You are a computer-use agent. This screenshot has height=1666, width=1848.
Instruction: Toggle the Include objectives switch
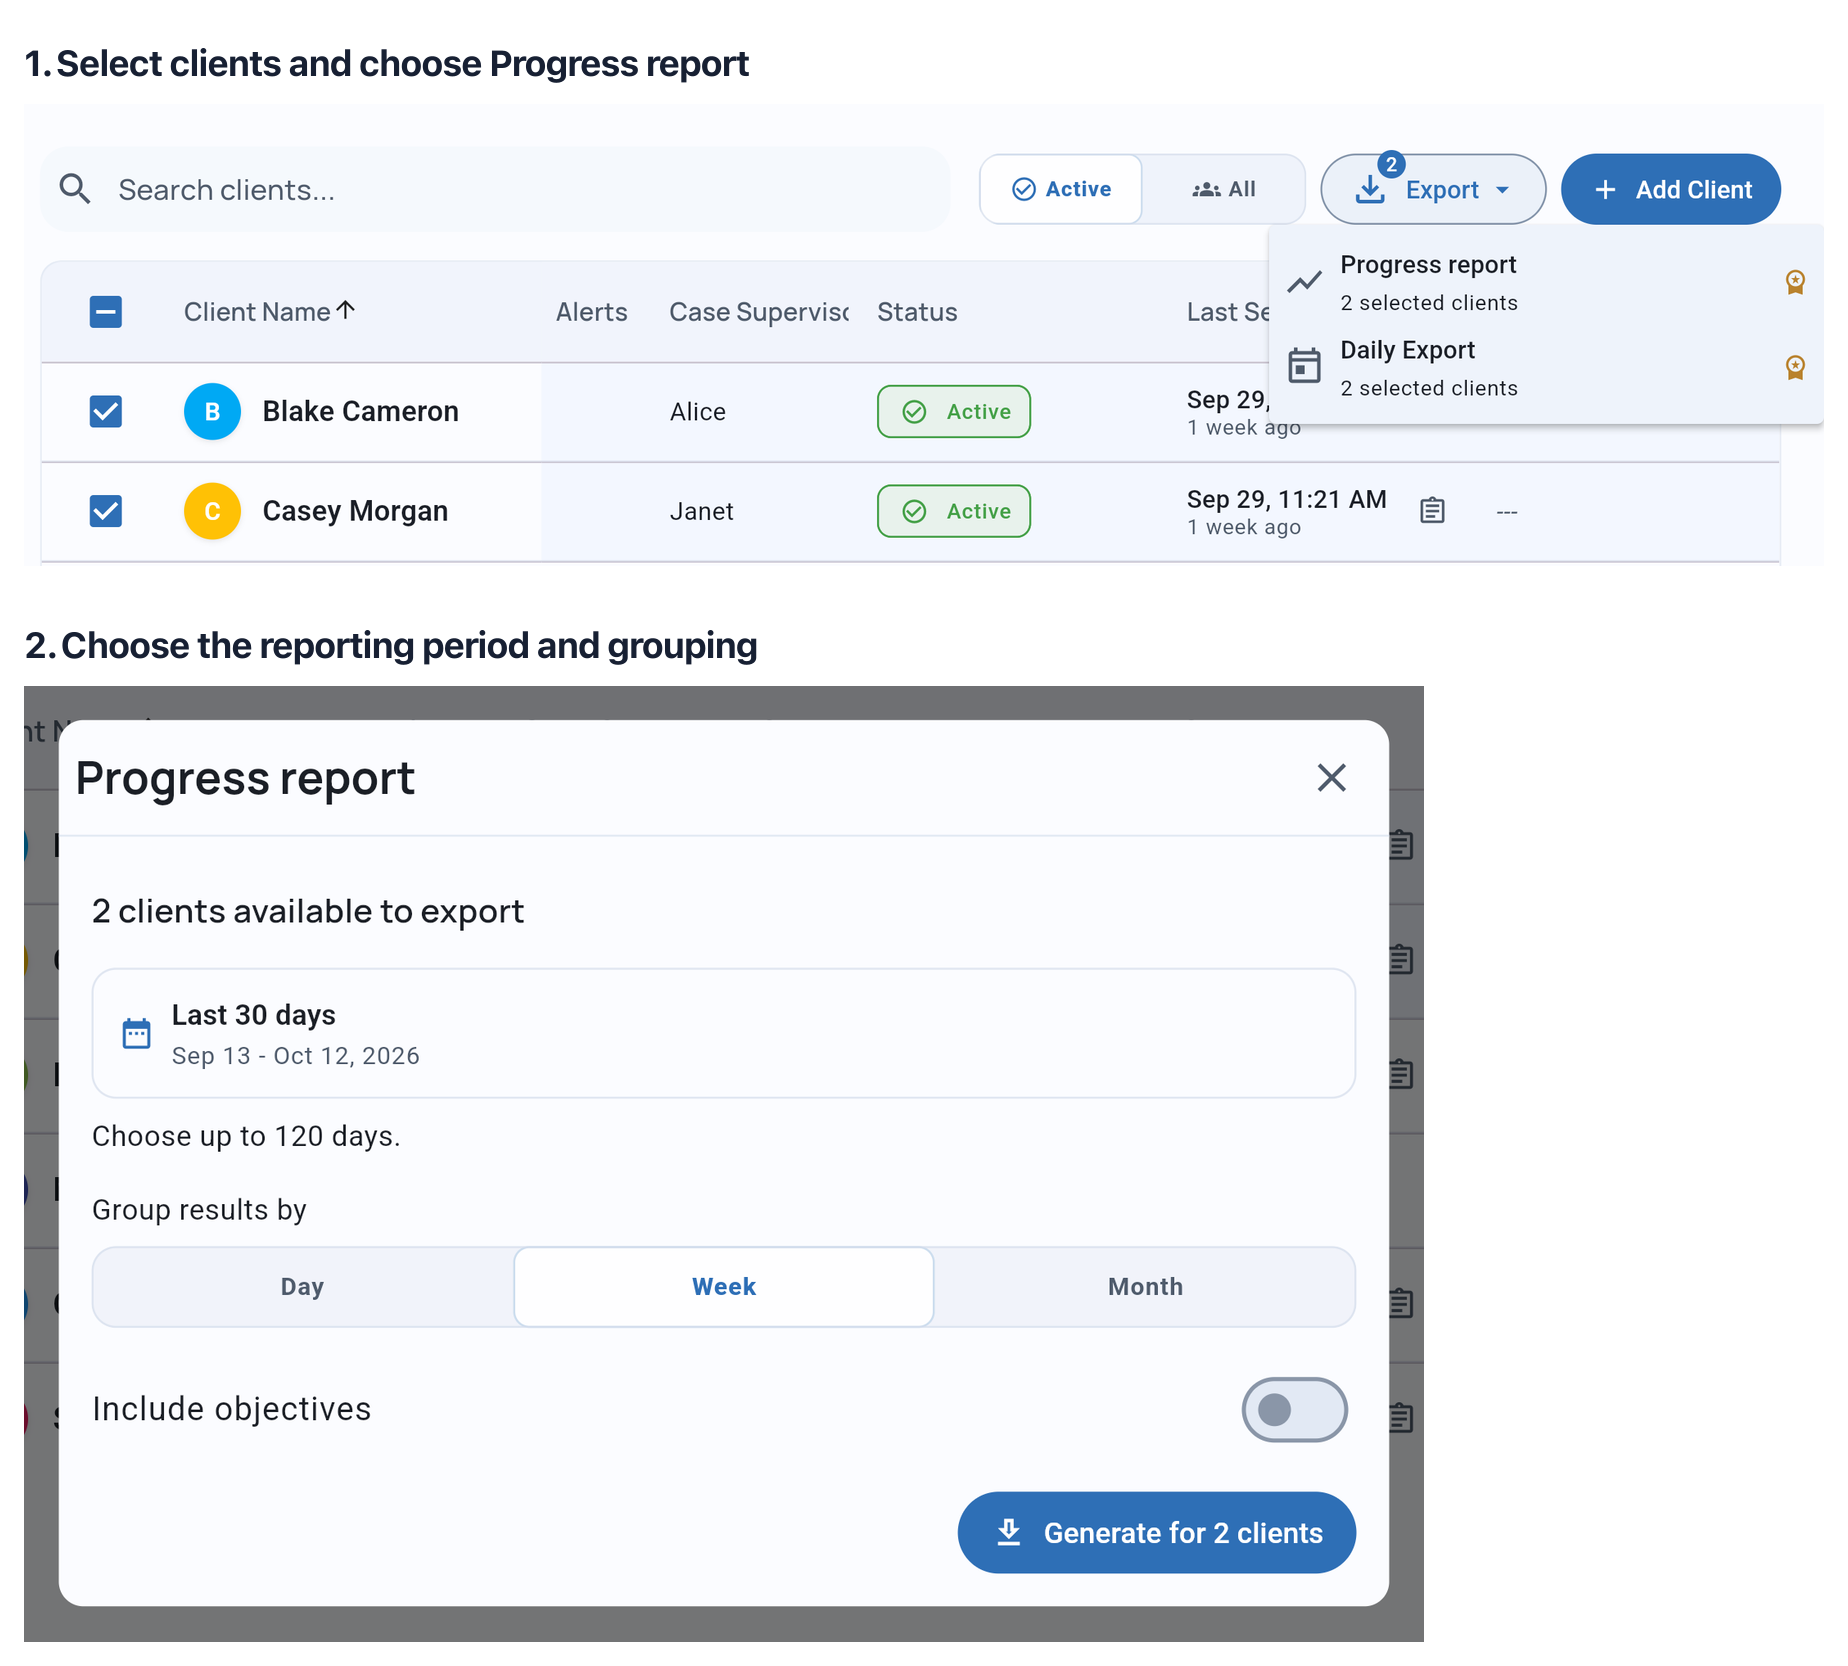pos(1294,1409)
